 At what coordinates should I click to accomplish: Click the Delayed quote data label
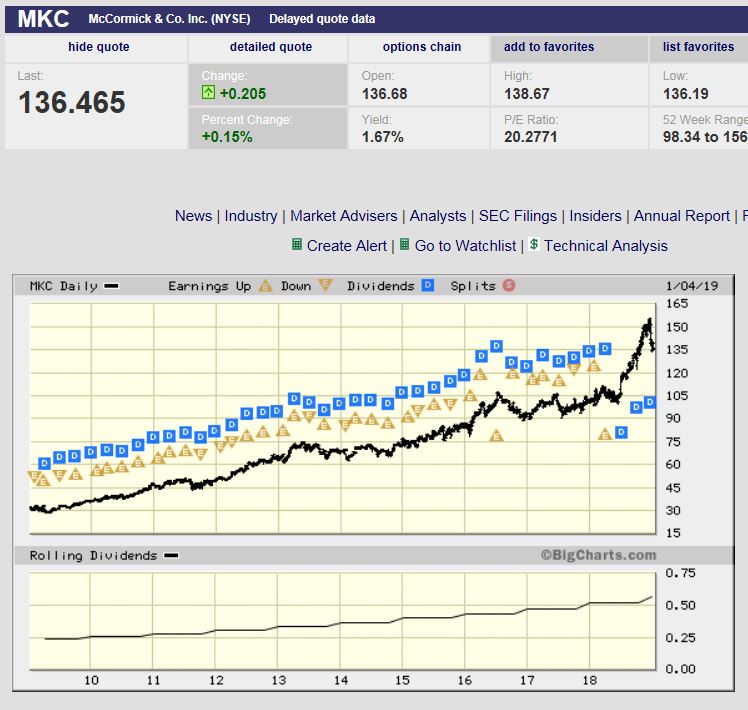322,19
